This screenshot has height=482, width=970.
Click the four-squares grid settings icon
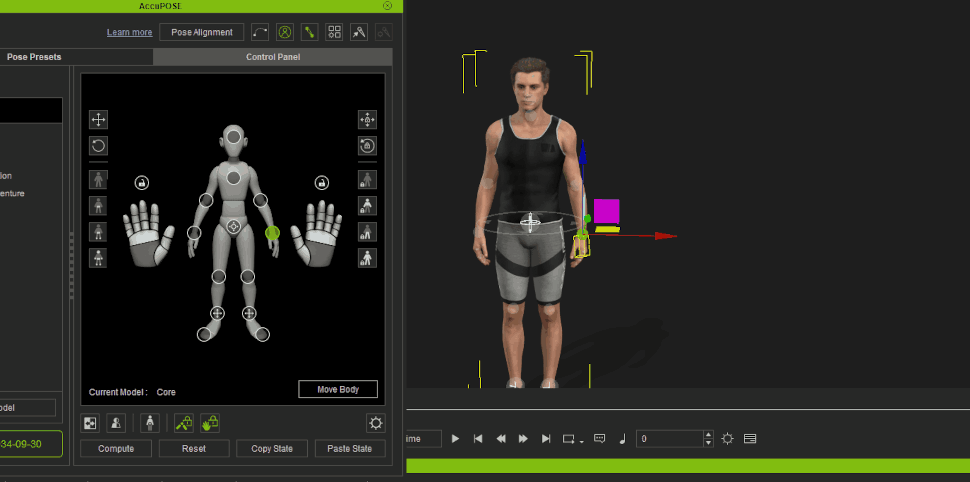pyautogui.click(x=334, y=32)
